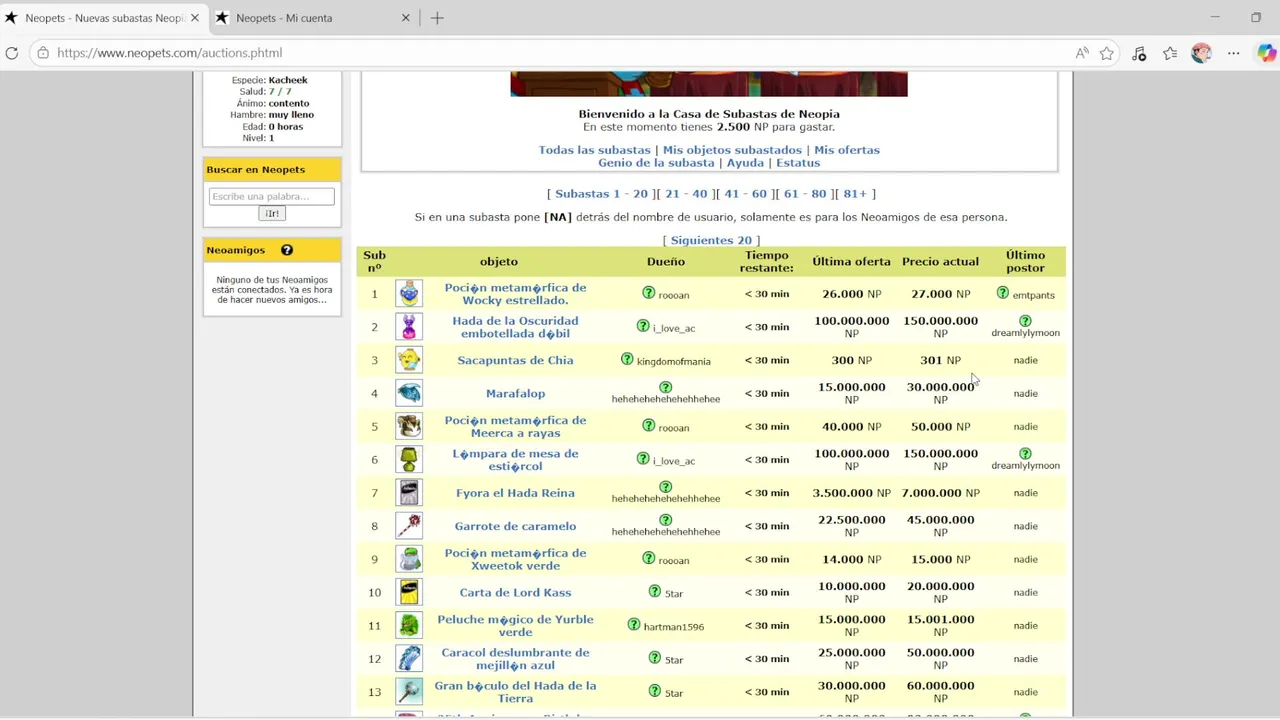This screenshot has width=1280, height=720.
Task: Open the Copilot sidebar icon
Action: point(1266,53)
